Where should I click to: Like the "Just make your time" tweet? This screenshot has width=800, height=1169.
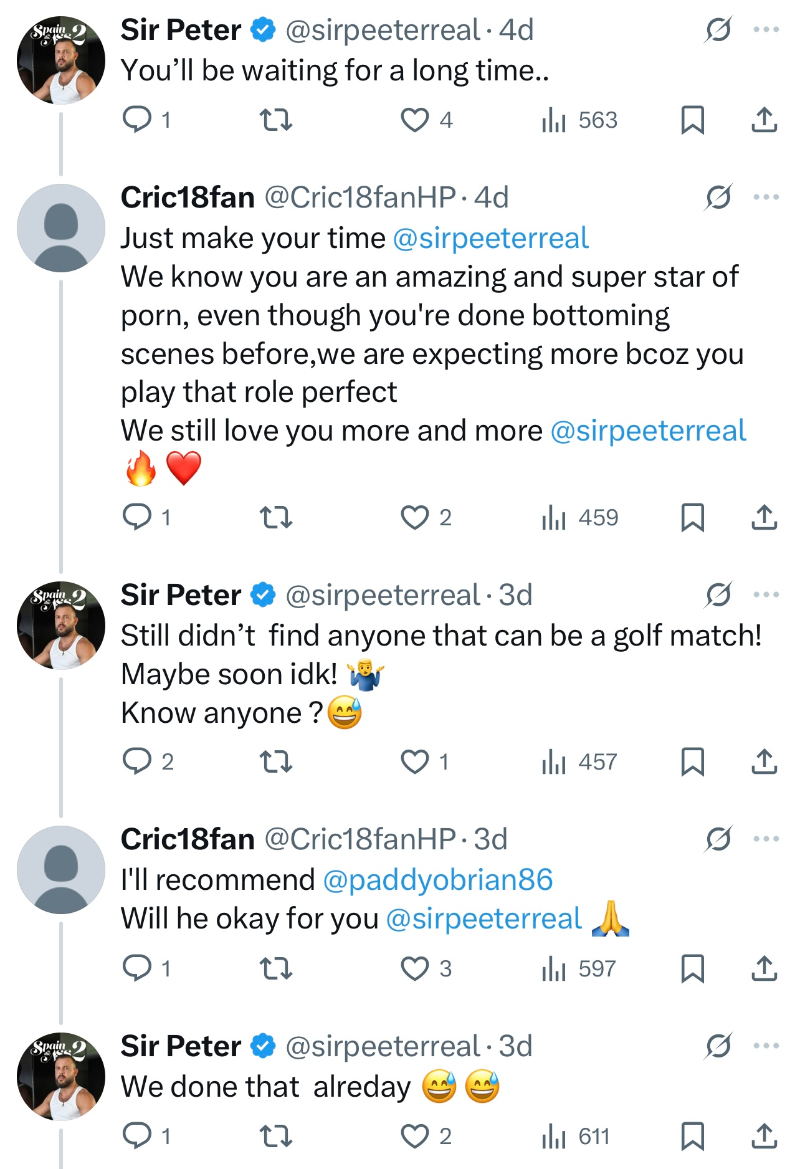click(414, 517)
